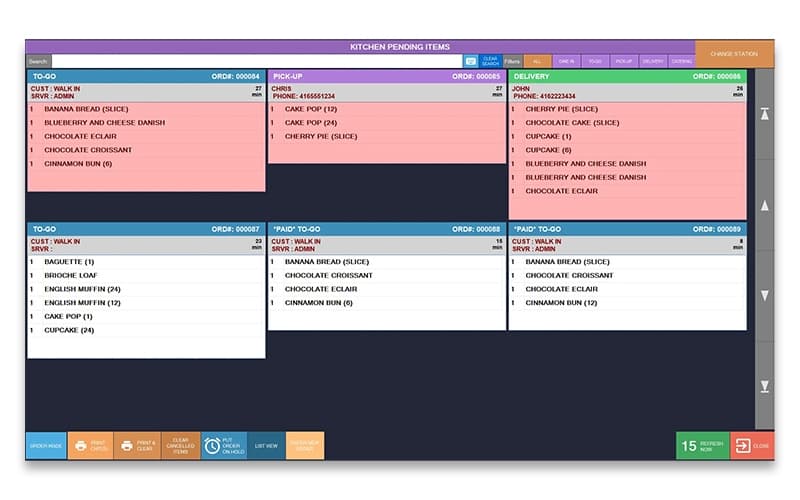Filter orders by To-Go
800x500 pixels.
595,61
